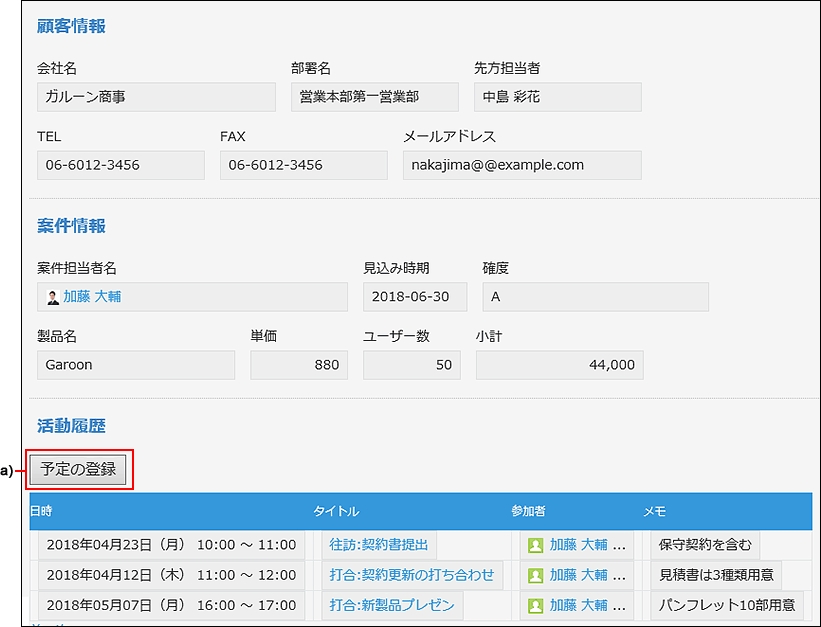Click the user icon beside 加藤 大輔 in 案件担当者名
This screenshot has height=627, width=821.
[53, 297]
